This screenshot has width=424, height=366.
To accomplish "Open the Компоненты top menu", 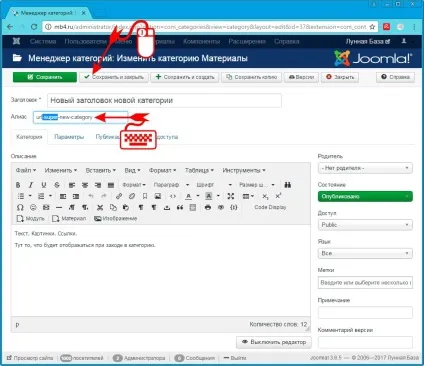I will click(x=201, y=41).
